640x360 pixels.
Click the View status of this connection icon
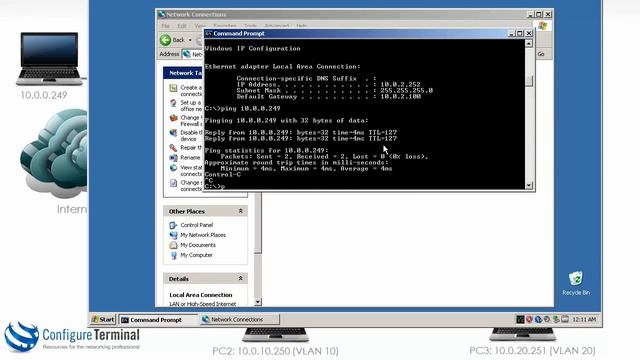pos(173,168)
